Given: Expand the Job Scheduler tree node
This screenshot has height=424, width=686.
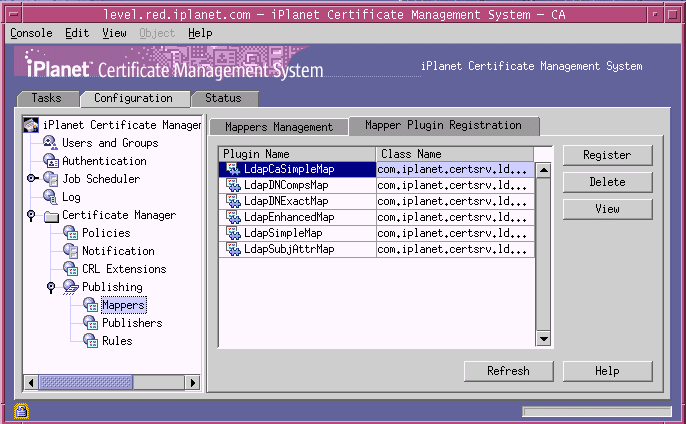Looking at the screenshot, I should coord(32,179).
